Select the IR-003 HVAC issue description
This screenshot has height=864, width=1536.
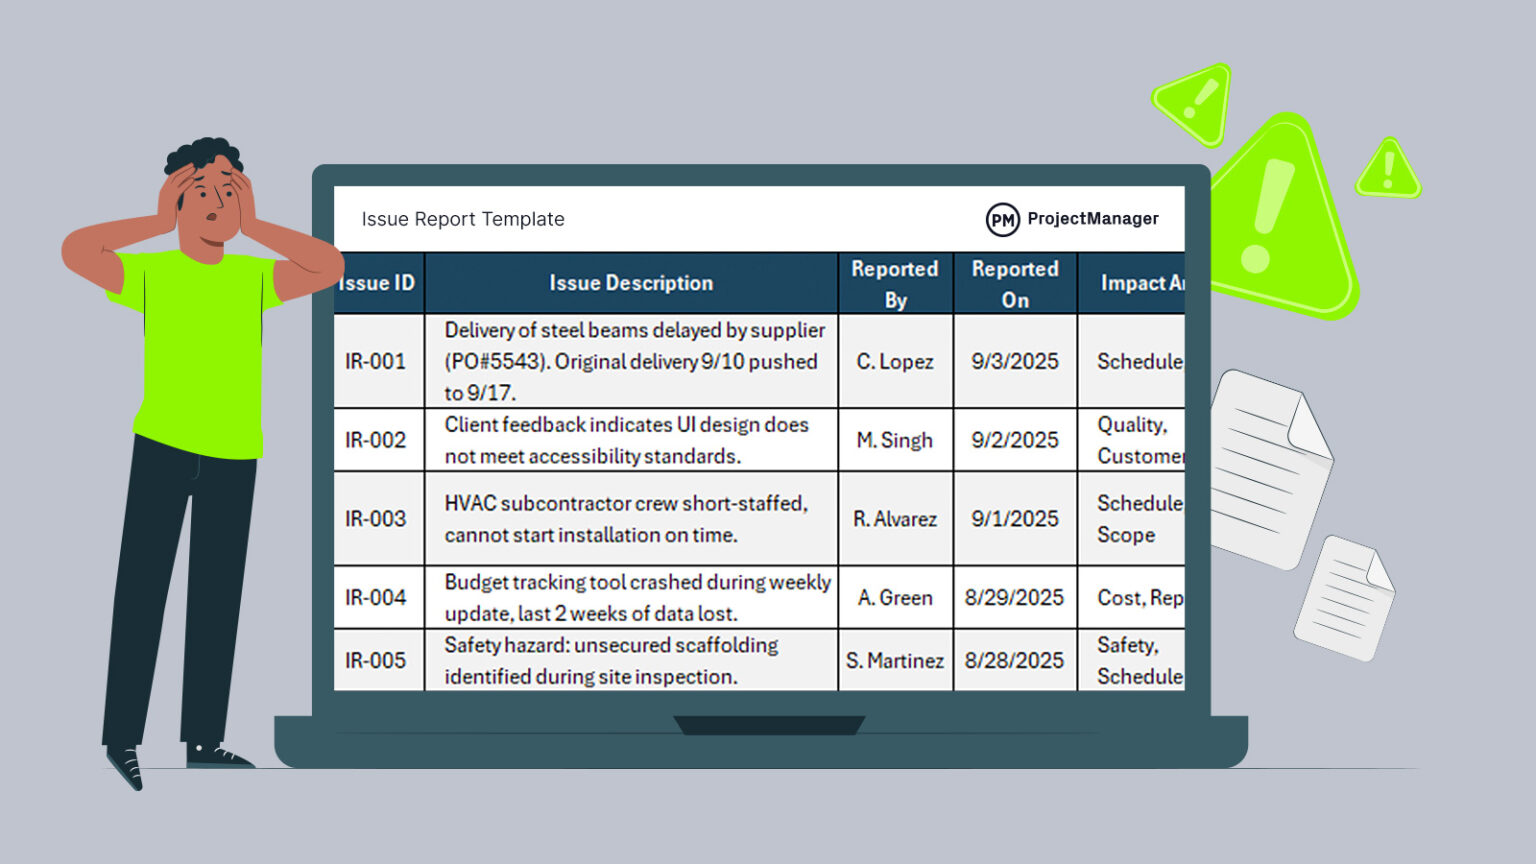point(631,519)
